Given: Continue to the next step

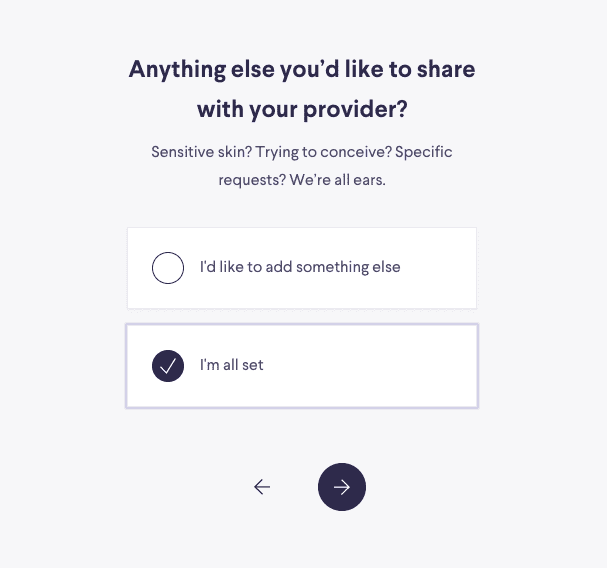Looking at the screenshot, I should (342, 487).
